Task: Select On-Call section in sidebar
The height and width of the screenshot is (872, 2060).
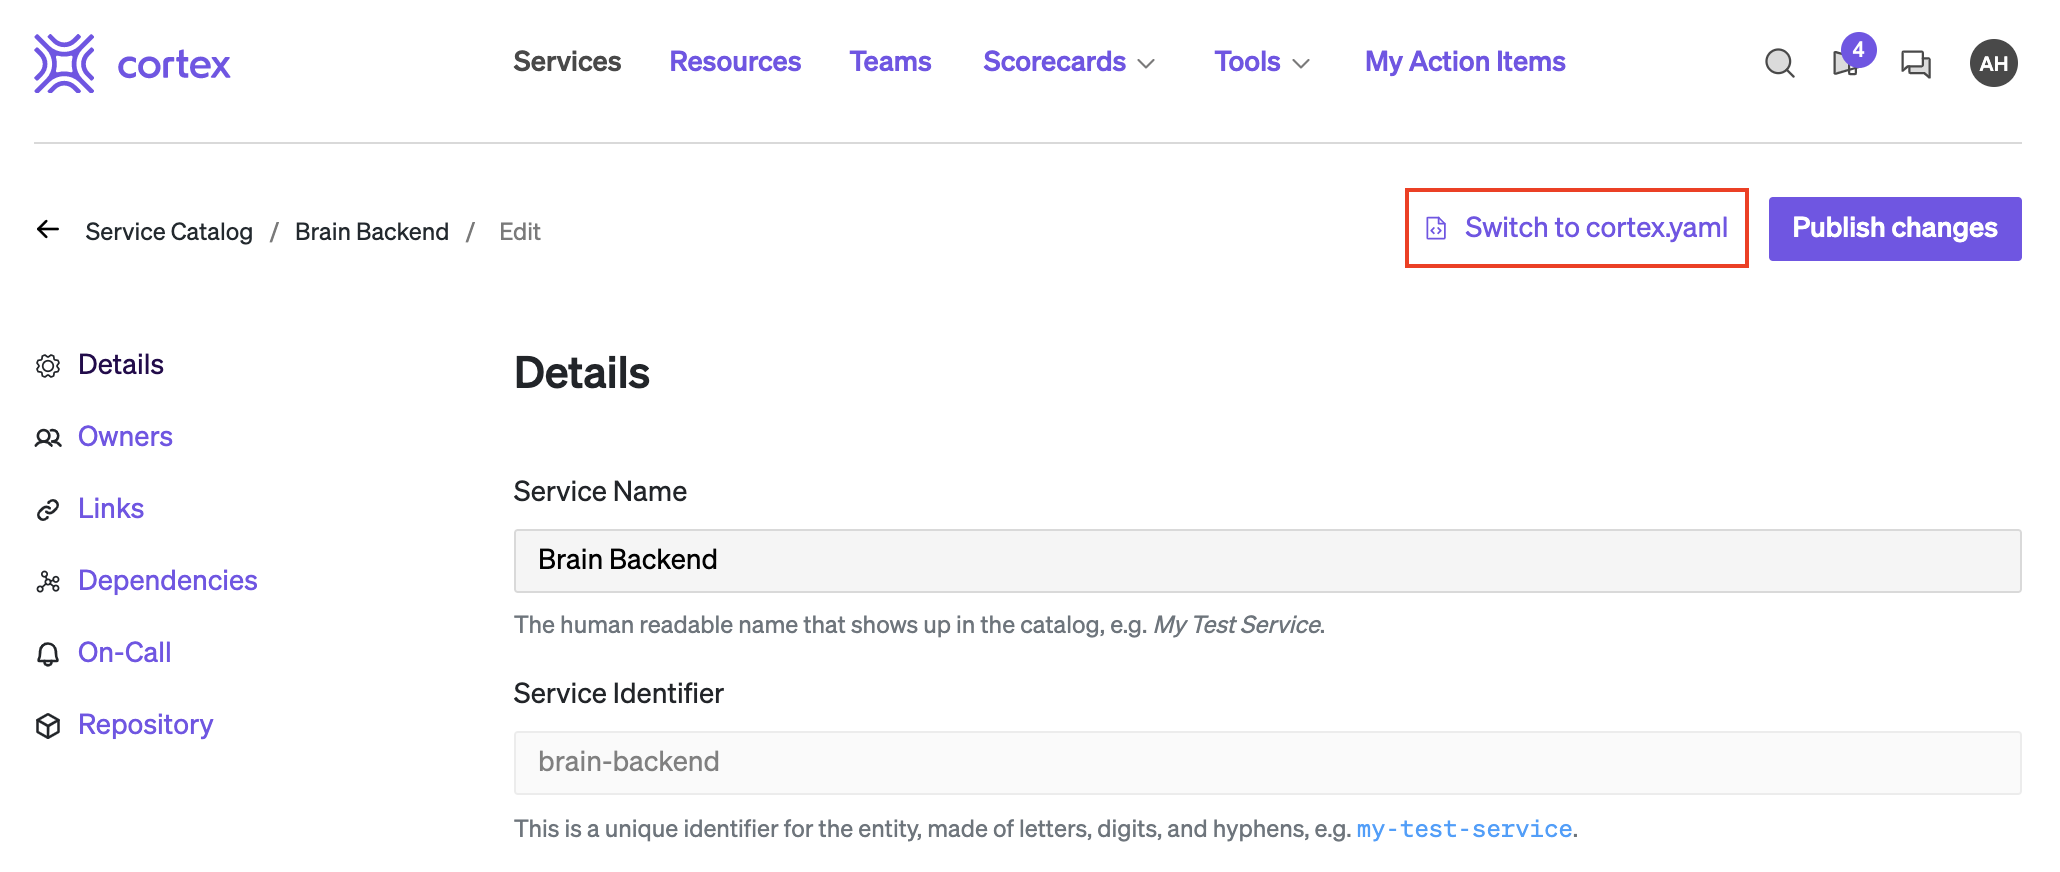Action: [x=125, y=653]
